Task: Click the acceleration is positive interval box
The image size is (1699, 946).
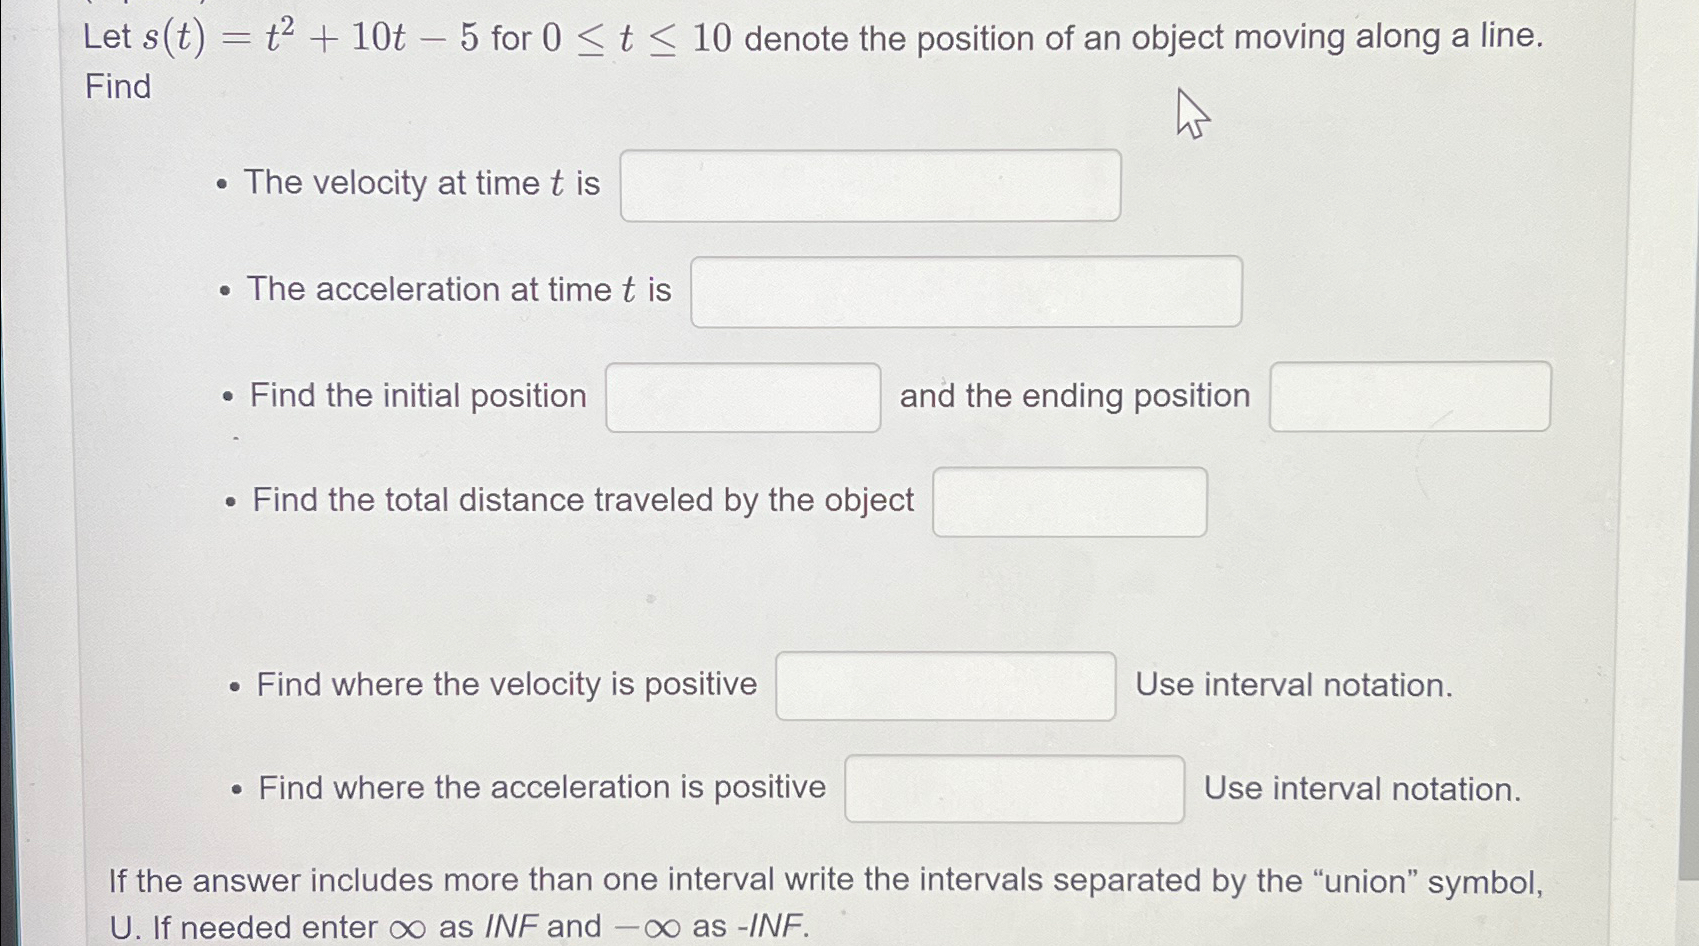Action: coord(1013,790)
